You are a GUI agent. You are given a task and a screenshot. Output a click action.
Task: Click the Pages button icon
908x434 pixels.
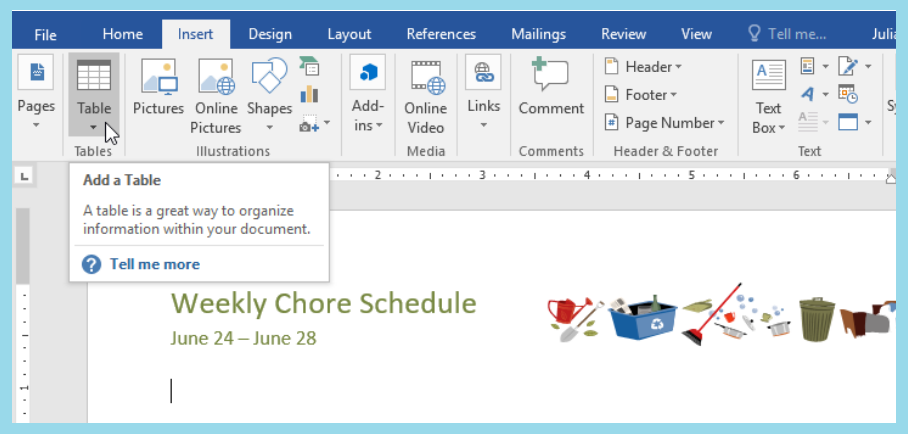36,73
